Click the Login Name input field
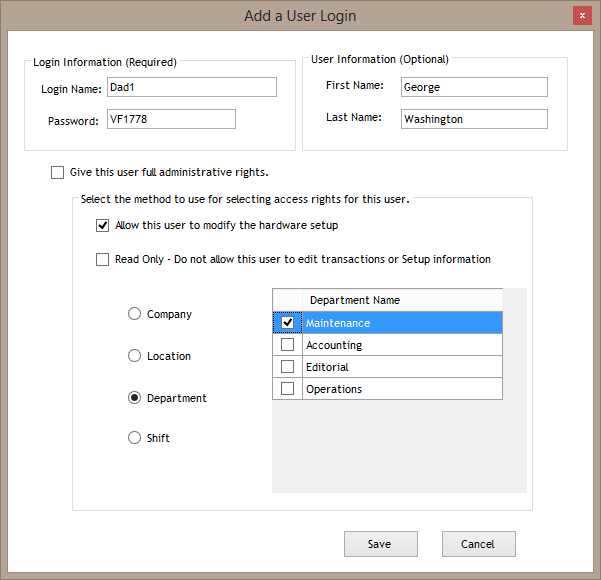This screenshot has height=580, width=601. tap(191, 88)
